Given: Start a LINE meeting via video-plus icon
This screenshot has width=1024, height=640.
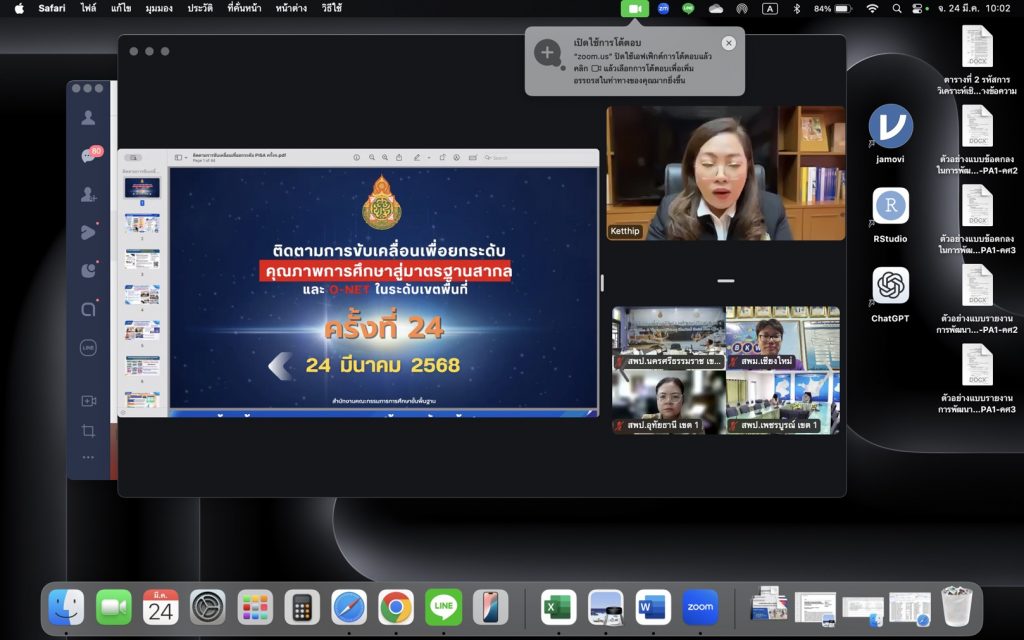Looking at the screenshot, I should 88,401.
